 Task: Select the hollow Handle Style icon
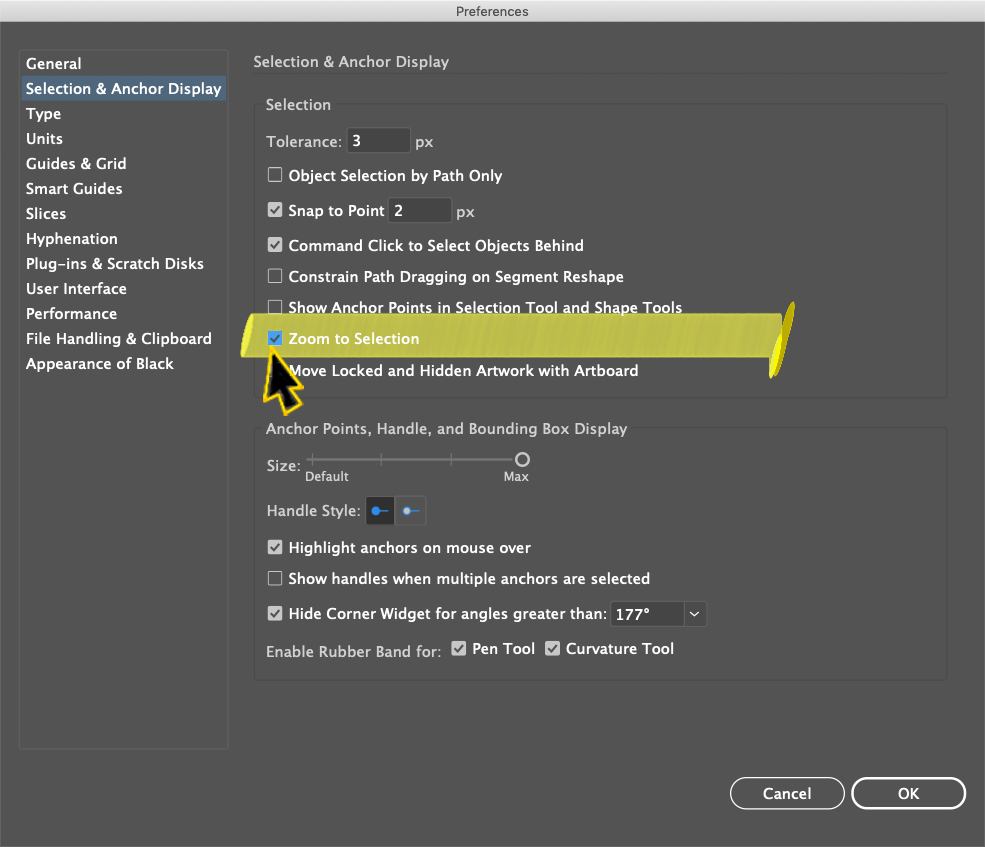[410, 510]
